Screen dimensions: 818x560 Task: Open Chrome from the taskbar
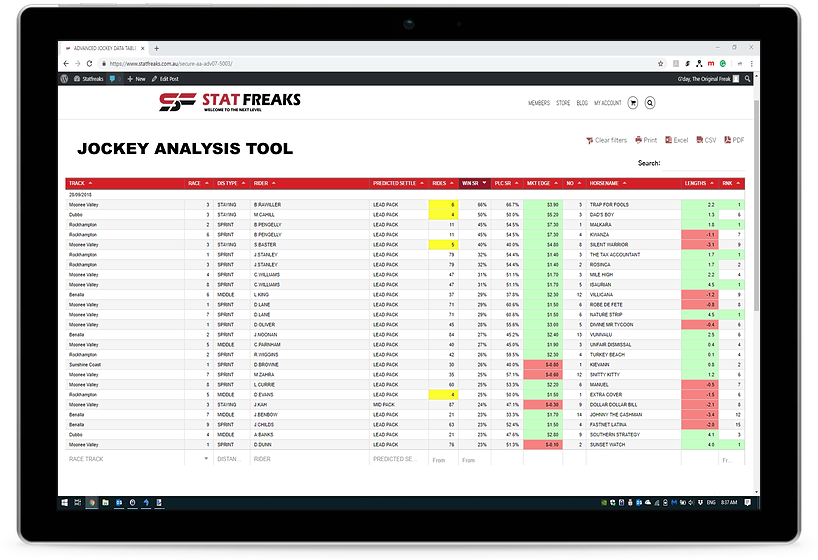(x=92, y=503)
